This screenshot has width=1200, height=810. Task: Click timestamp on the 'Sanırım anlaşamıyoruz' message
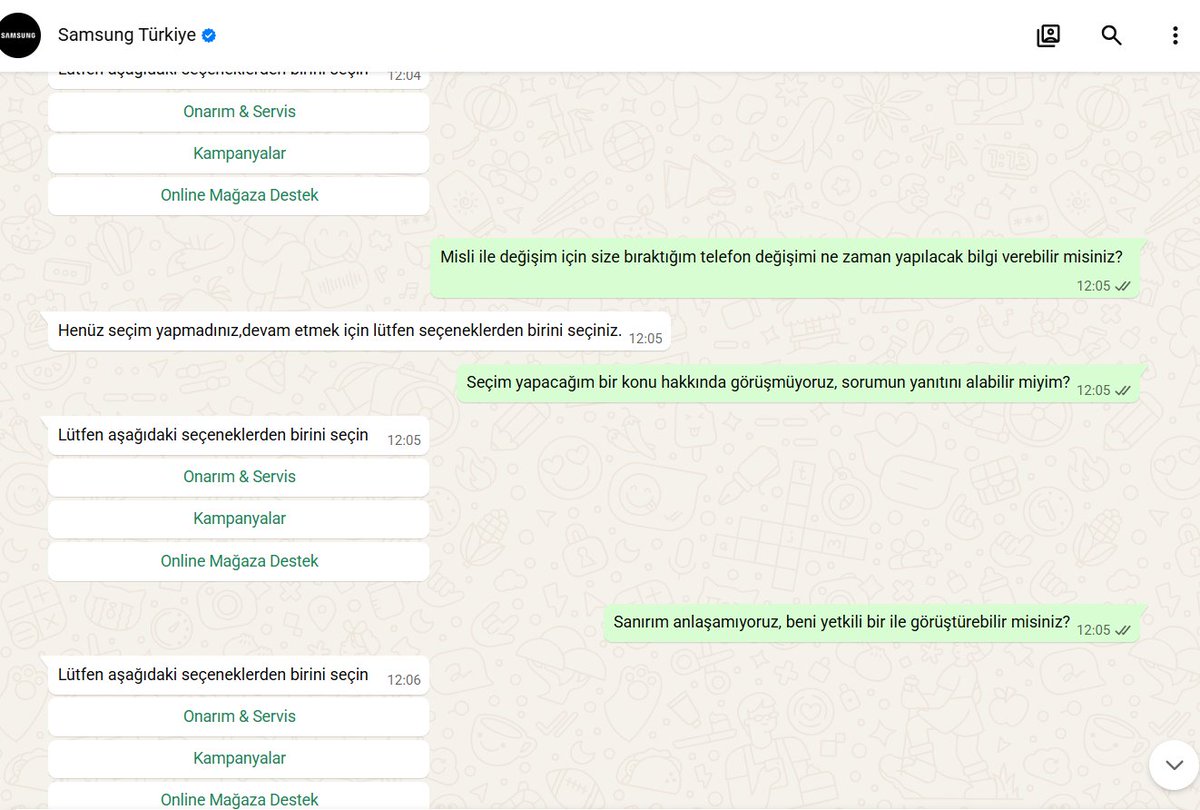click(x=1093, y=631)
